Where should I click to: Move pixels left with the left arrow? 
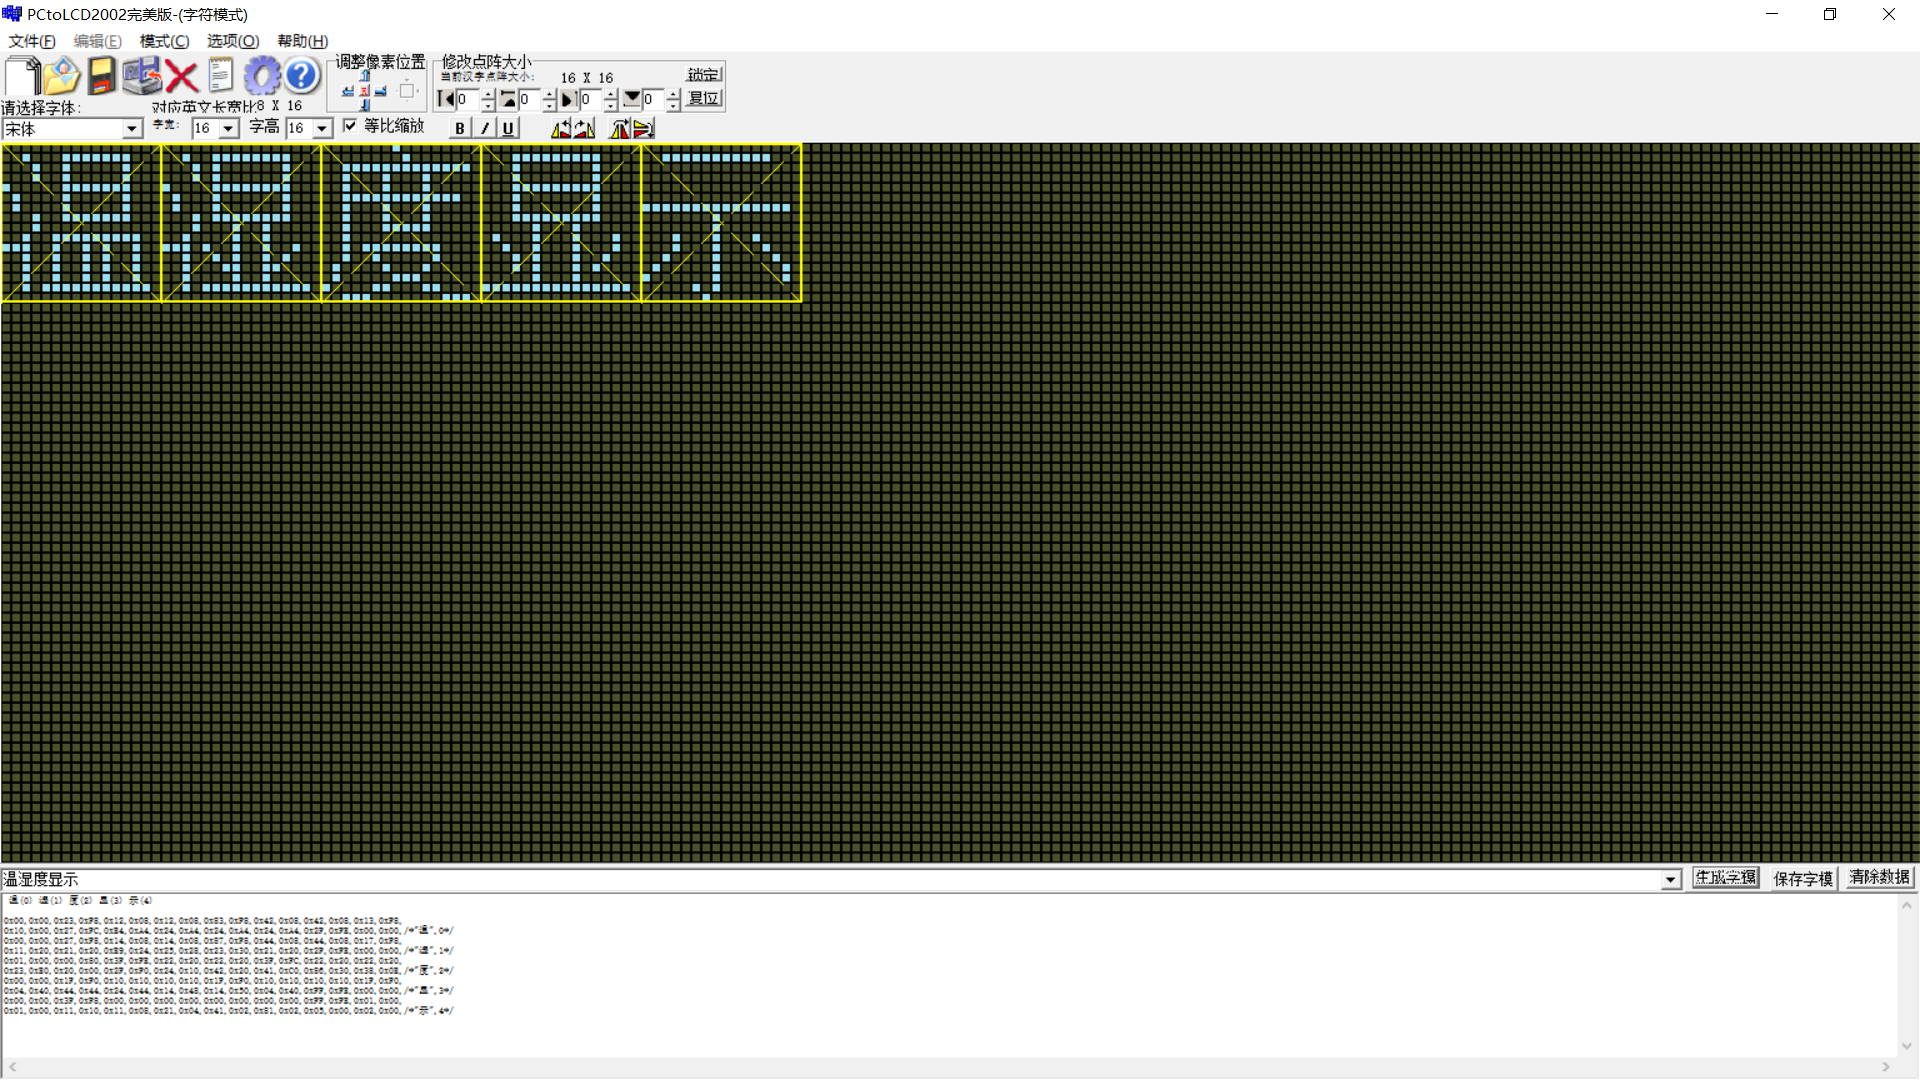pyautogui.click(x=348, y=91)
